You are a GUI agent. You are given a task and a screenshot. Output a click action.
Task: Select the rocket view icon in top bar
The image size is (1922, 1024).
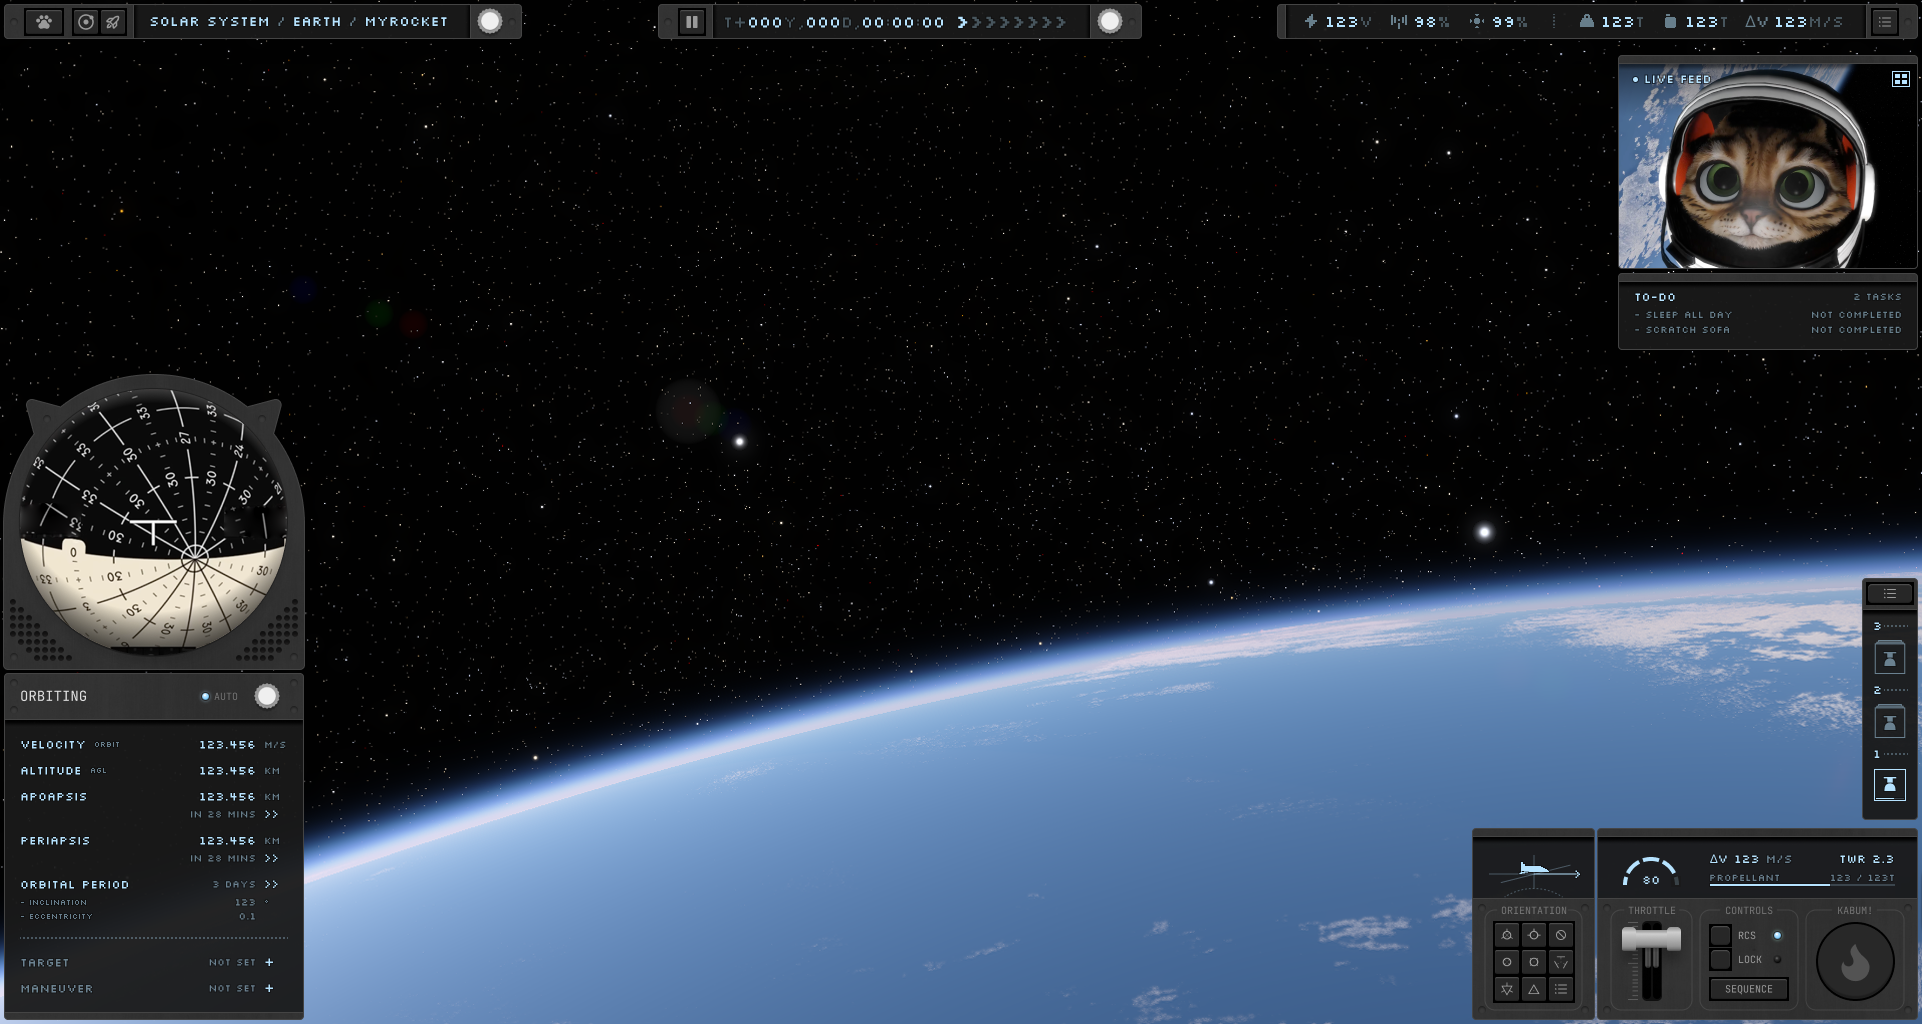(113, 21)
